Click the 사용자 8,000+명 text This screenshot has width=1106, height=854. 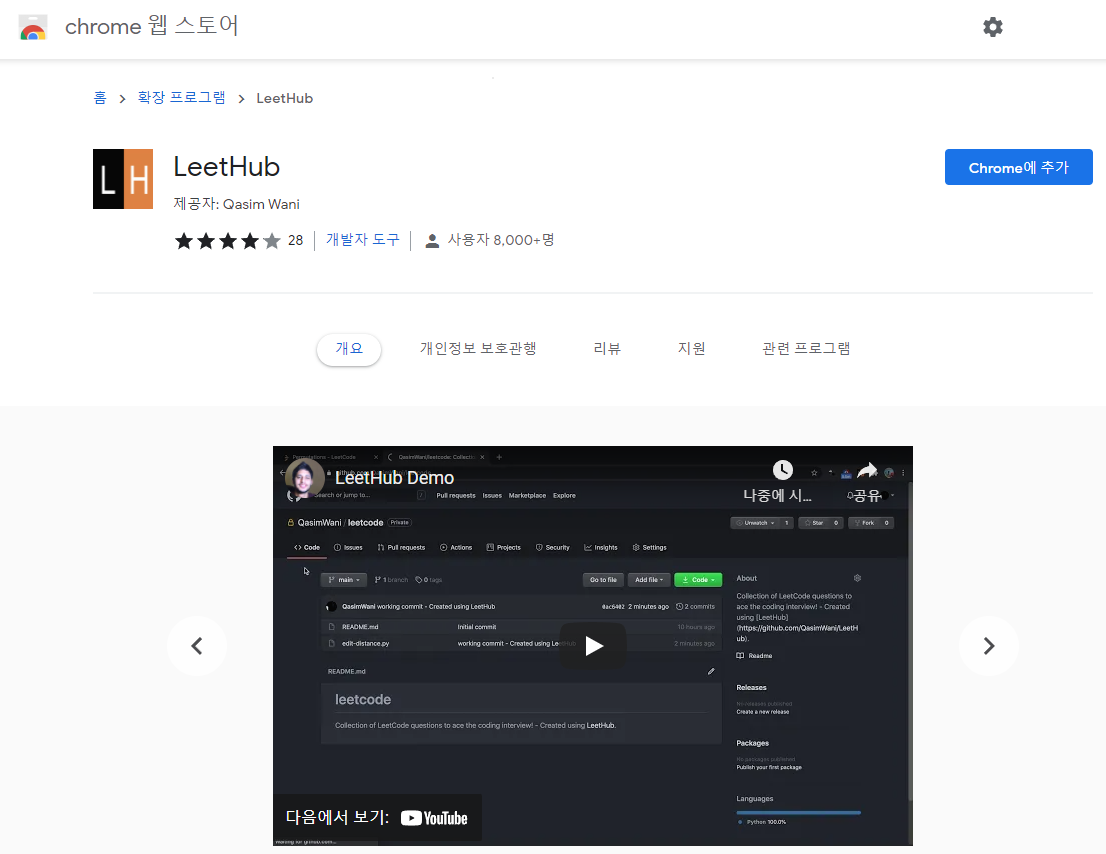(x=501, y=240)
